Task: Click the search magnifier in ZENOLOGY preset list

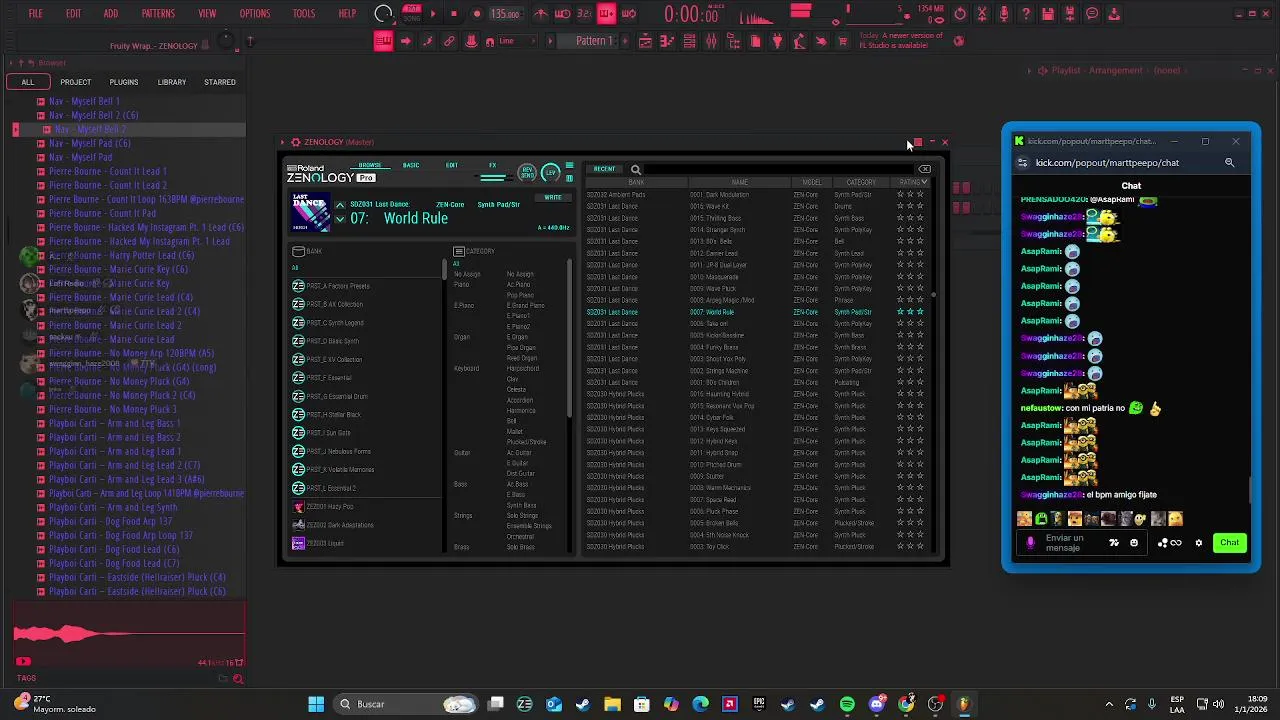Action: pyautogui.click(x=635, y=170)
